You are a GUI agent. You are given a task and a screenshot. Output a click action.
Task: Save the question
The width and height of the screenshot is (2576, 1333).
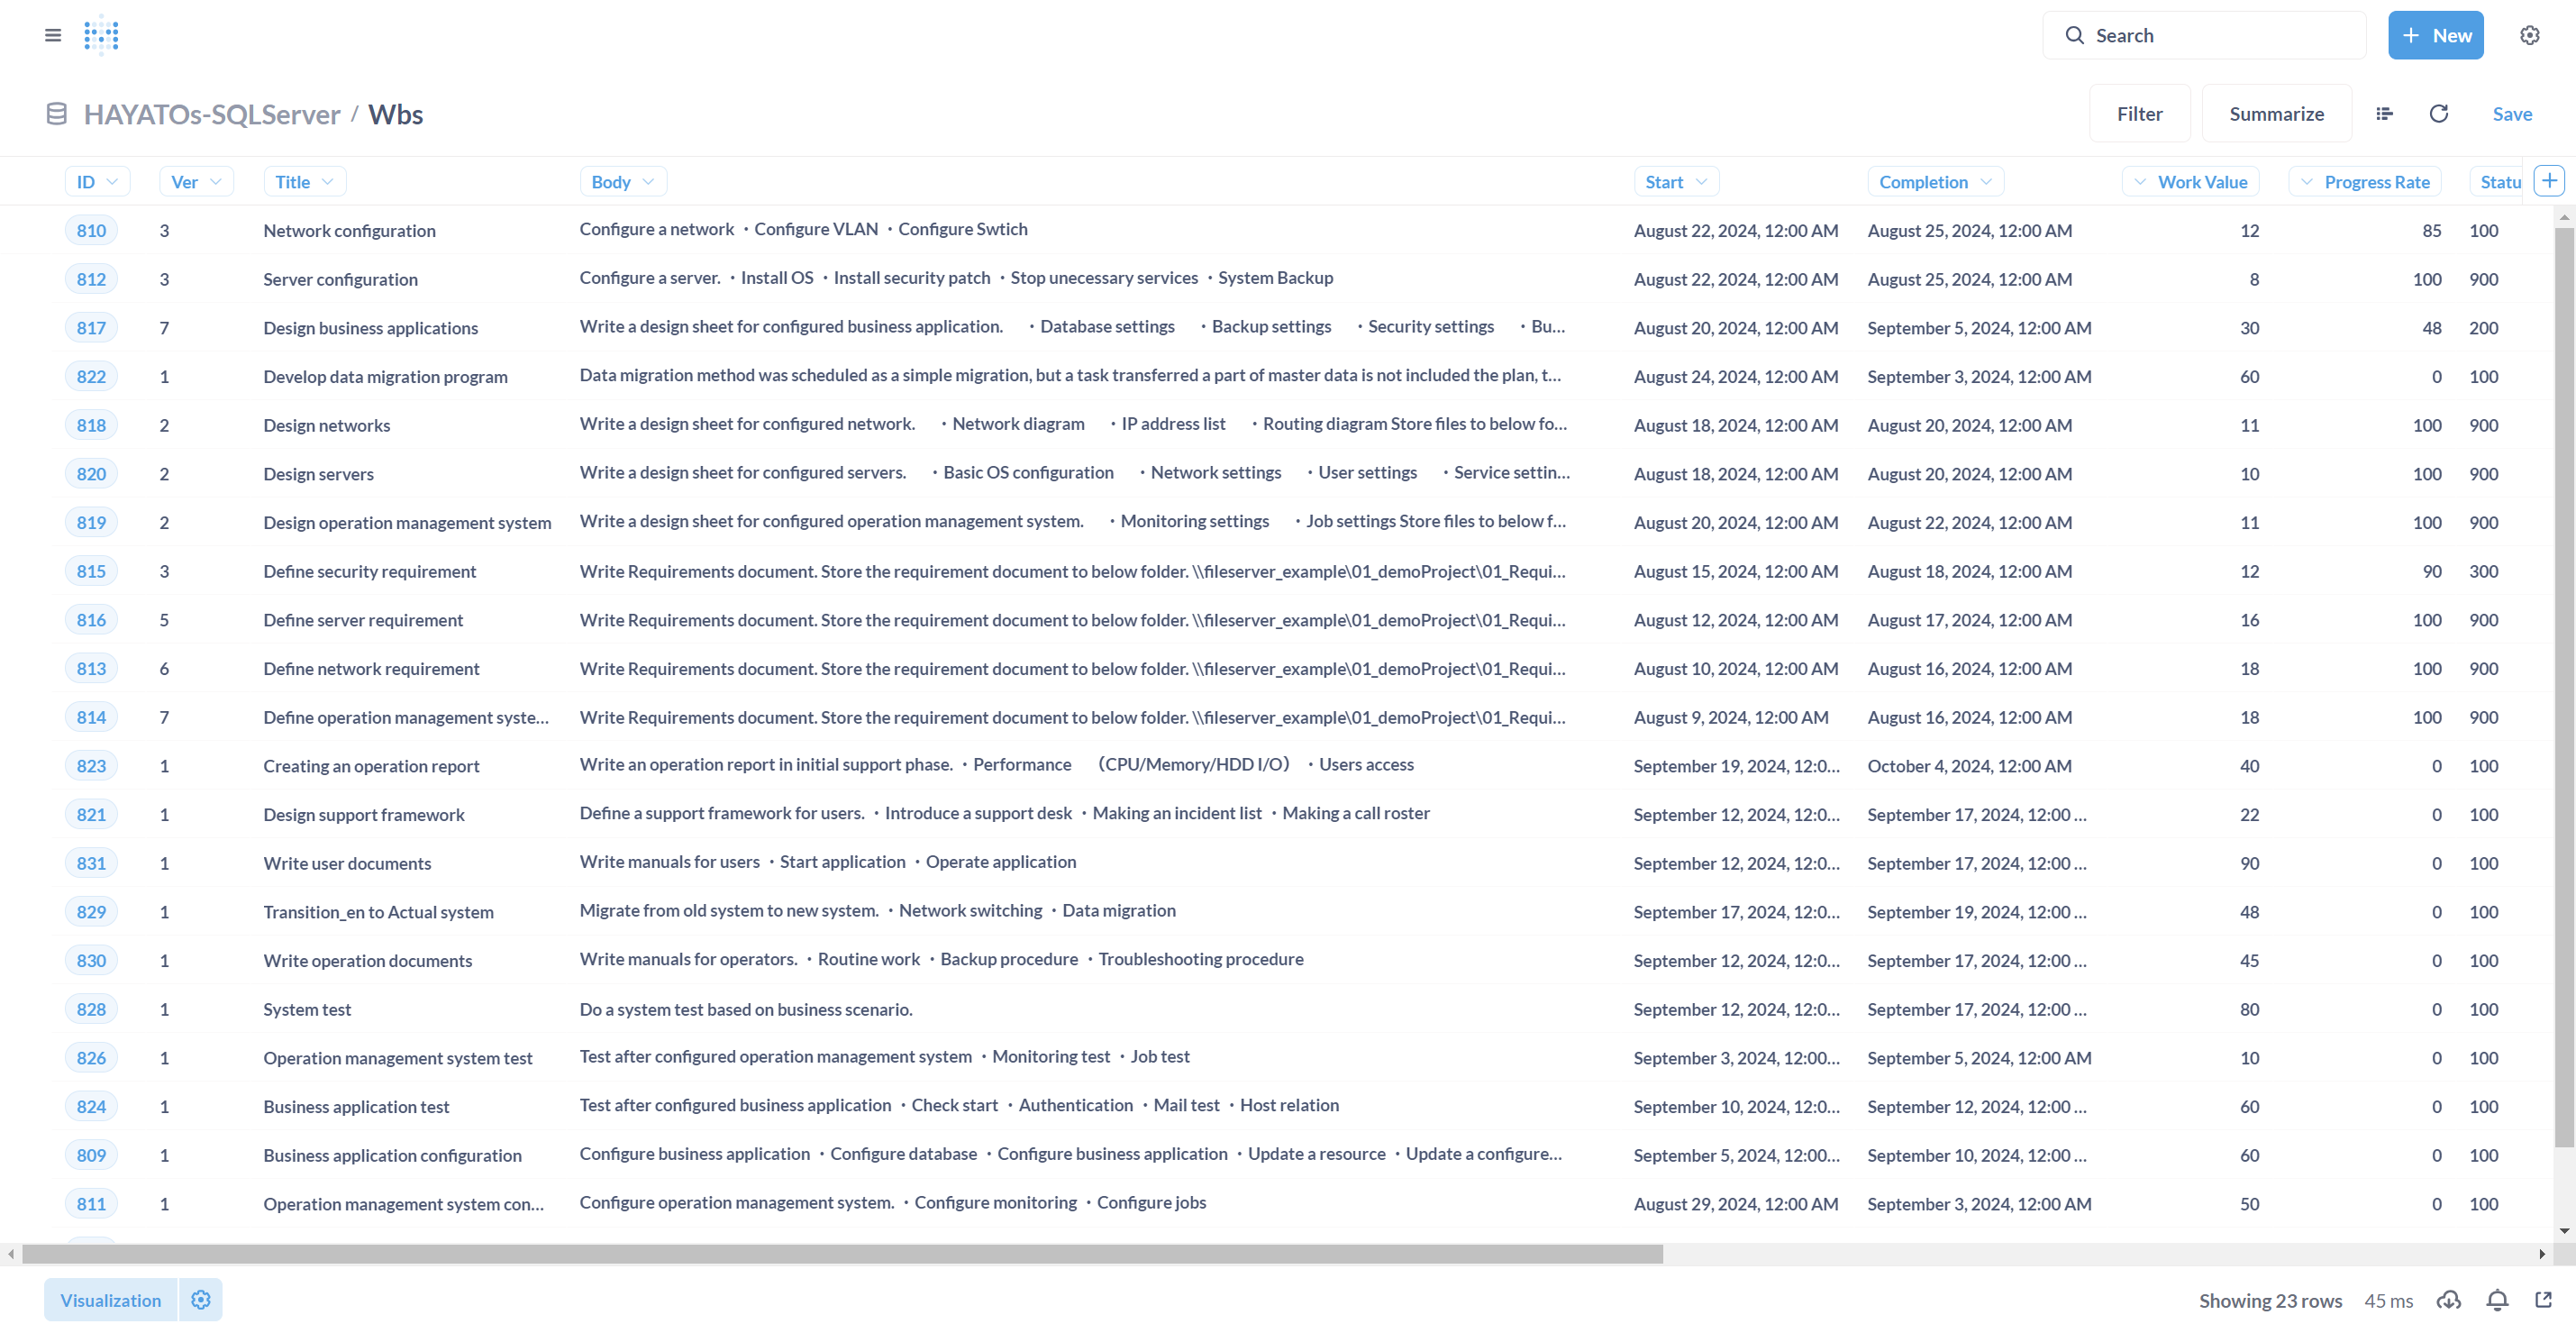(x=2511, y=114)
